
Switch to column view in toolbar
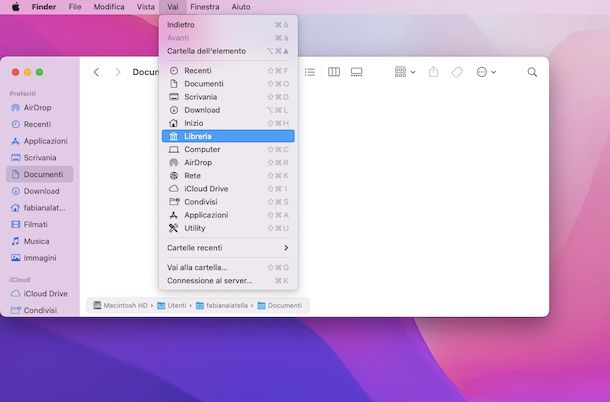[334, 72]
